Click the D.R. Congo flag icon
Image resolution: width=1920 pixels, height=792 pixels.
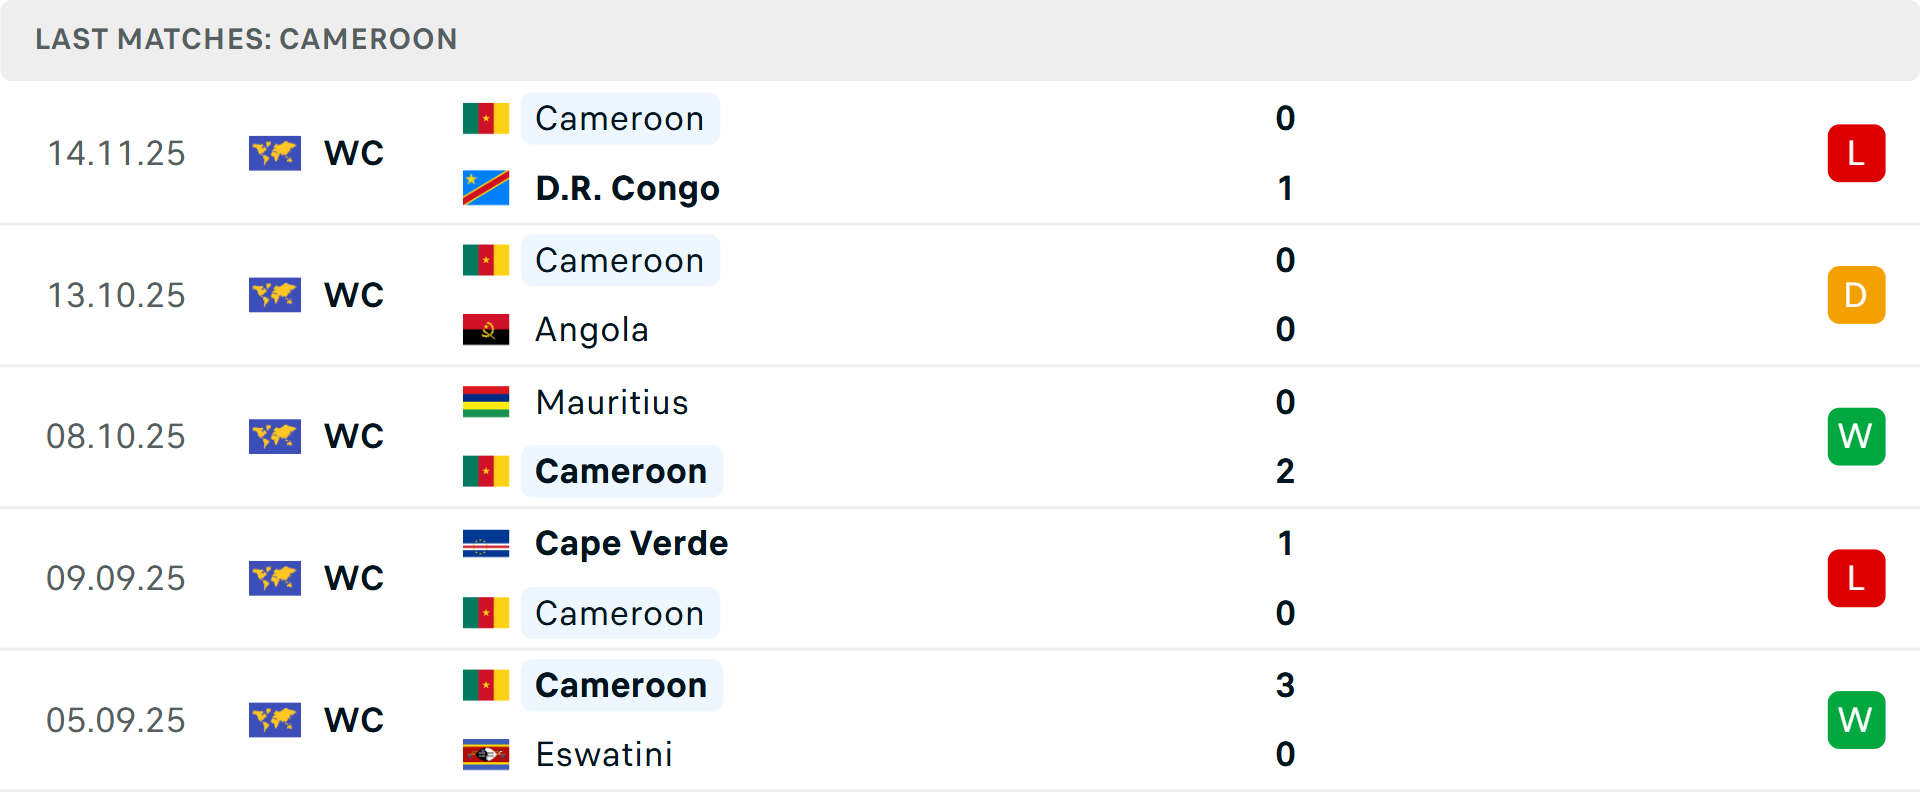coord(486,188)
